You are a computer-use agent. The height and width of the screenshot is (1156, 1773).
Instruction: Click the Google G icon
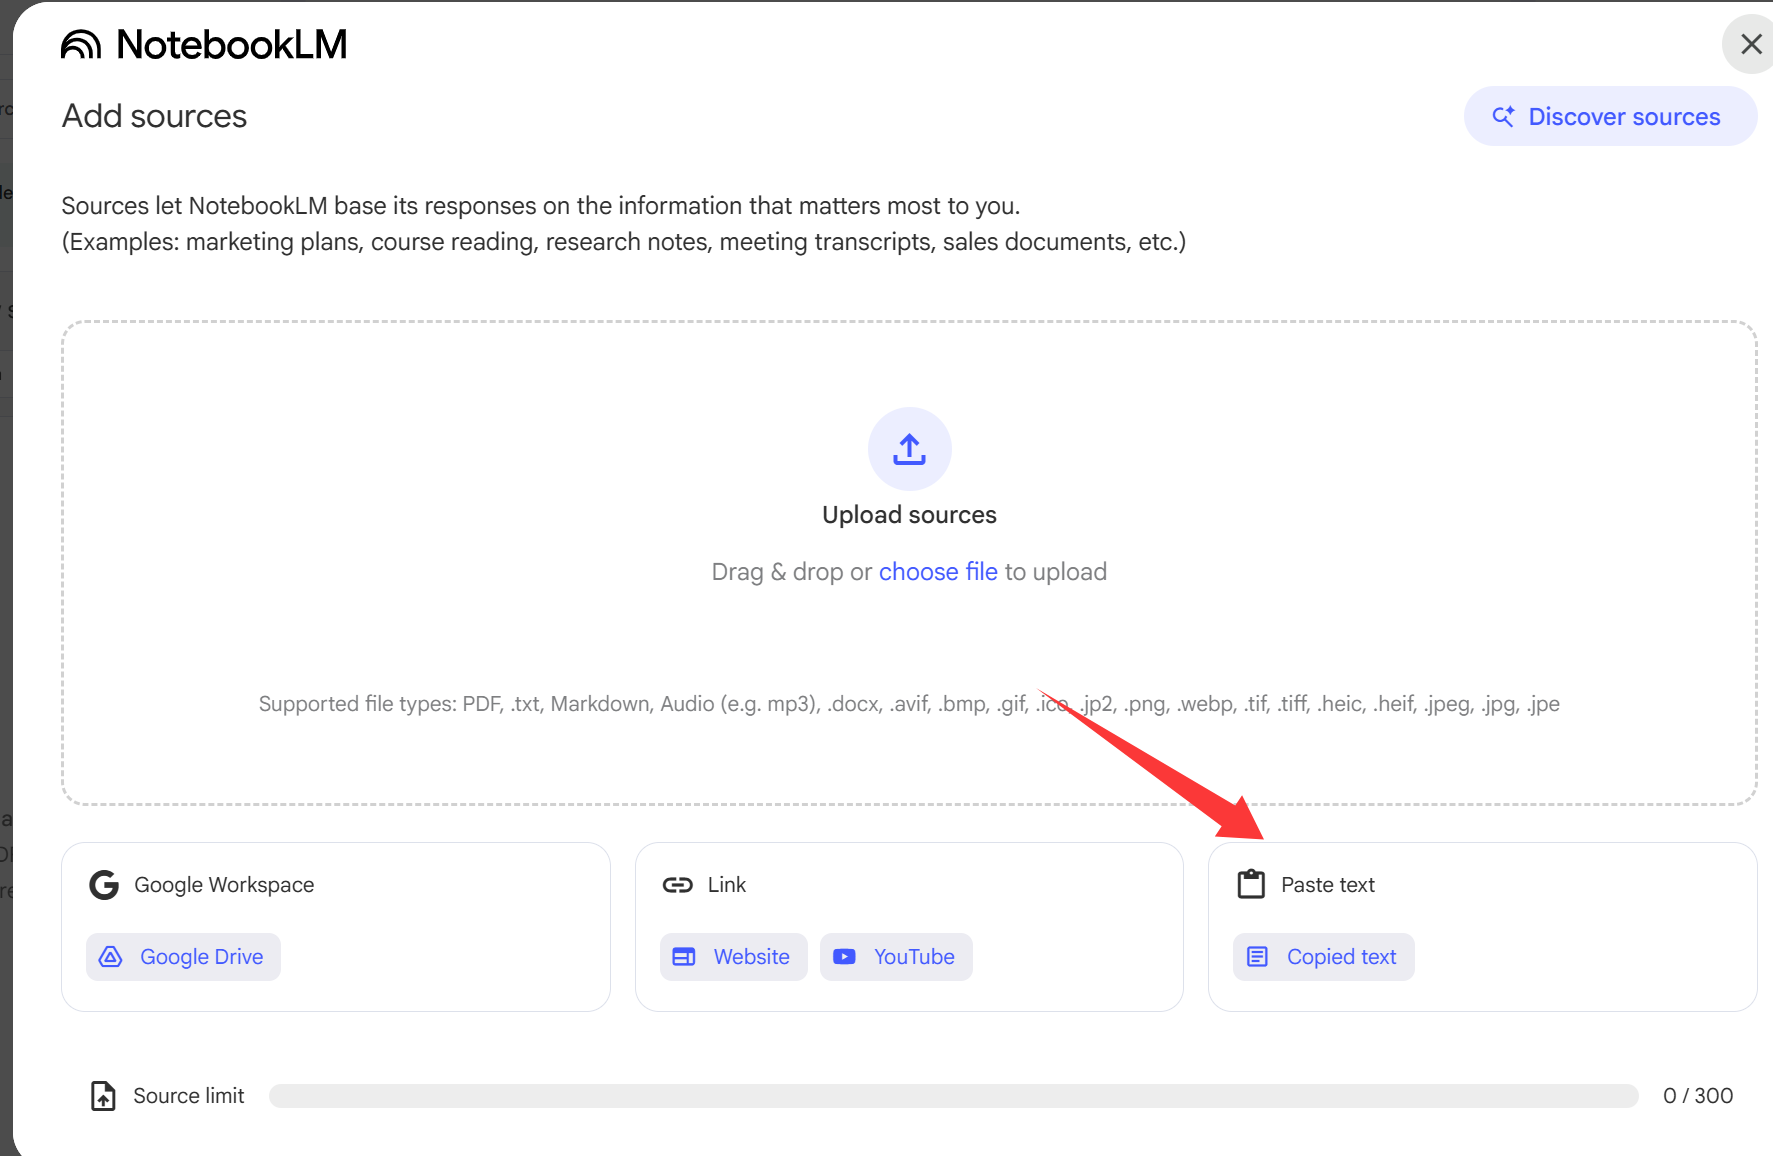tap(104, 885)
